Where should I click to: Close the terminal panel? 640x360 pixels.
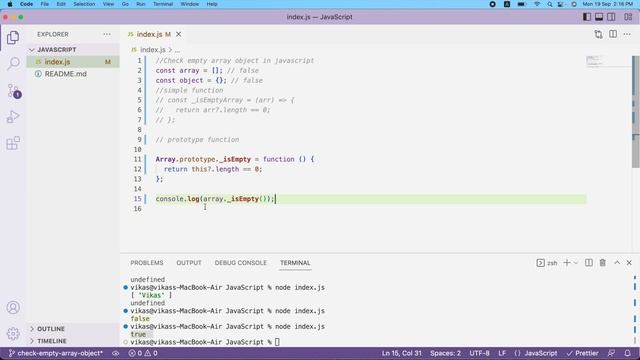pos(629,263)
